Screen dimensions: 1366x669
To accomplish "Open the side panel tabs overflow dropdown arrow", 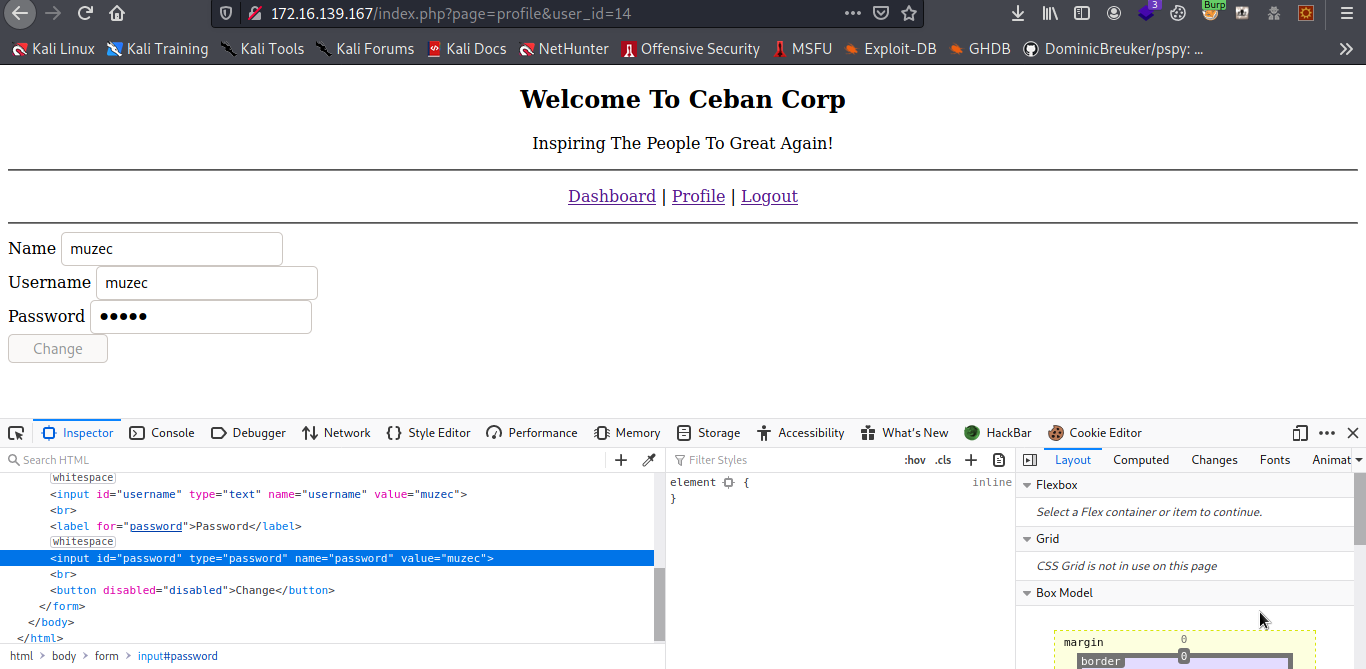I will 1358,460.
